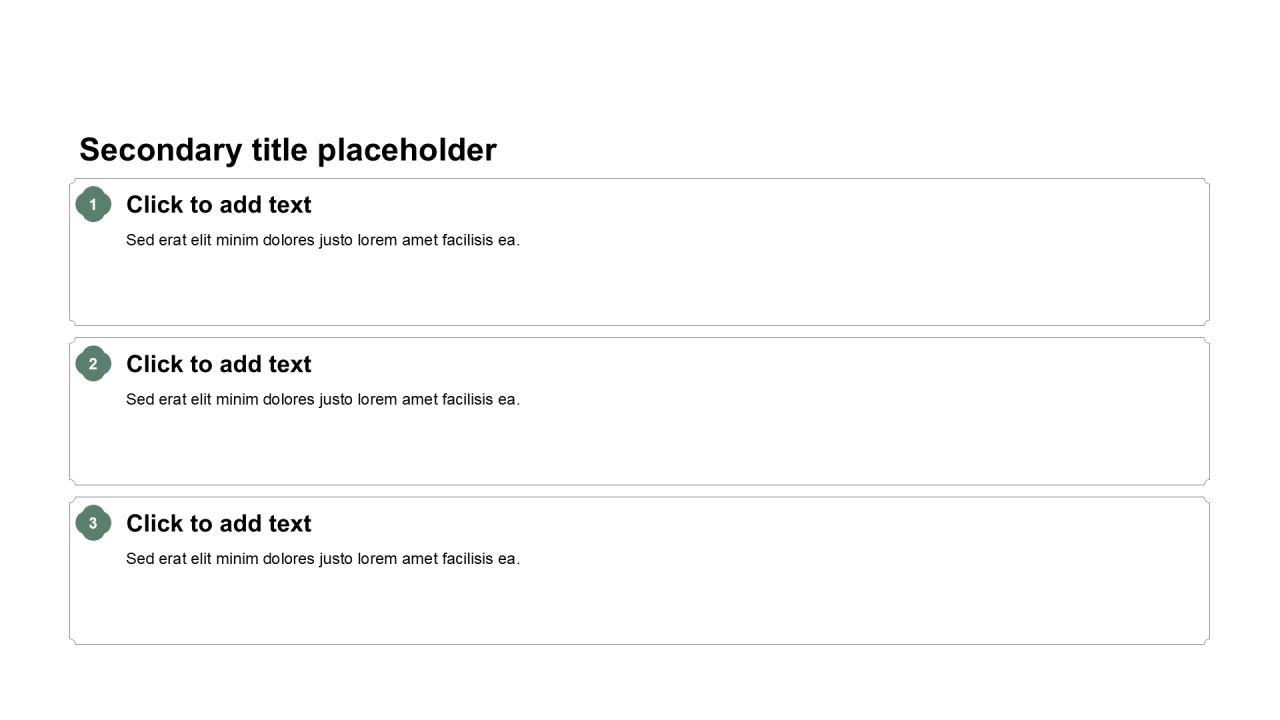1280x720 pixels.
Task: Select "Click to add text" beside badge 3
Action: click(x=218, y=524)
